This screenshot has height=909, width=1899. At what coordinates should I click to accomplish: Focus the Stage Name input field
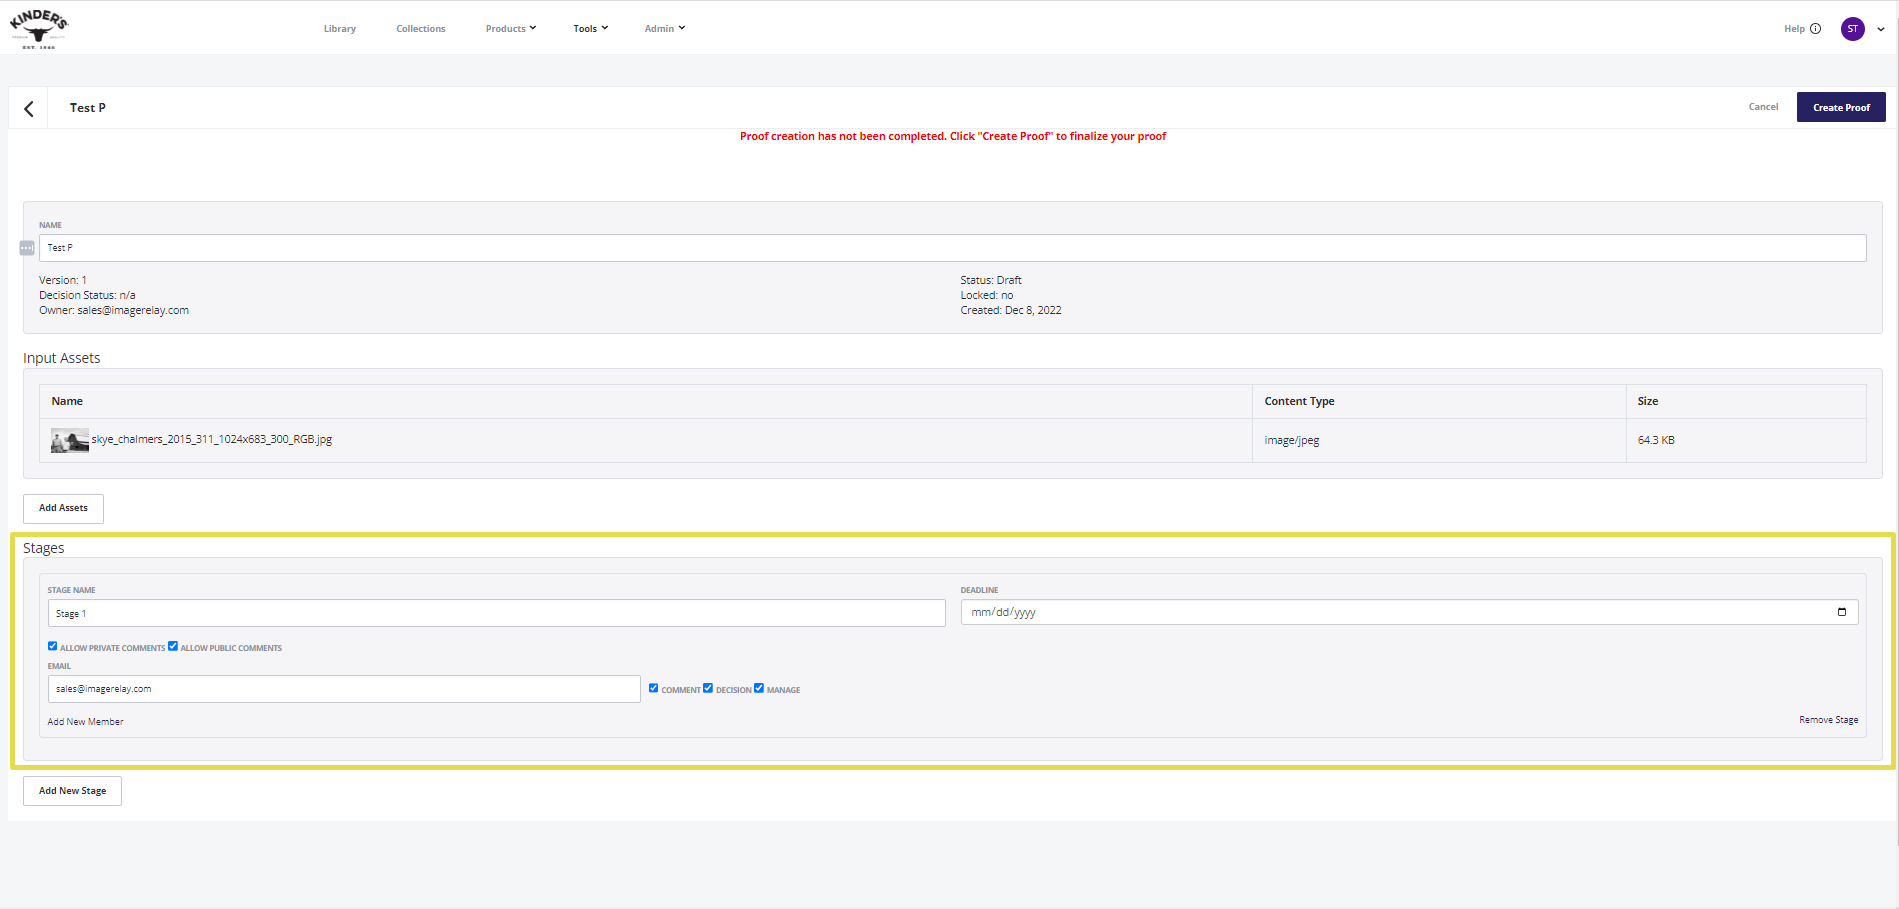tap(496, 613)
